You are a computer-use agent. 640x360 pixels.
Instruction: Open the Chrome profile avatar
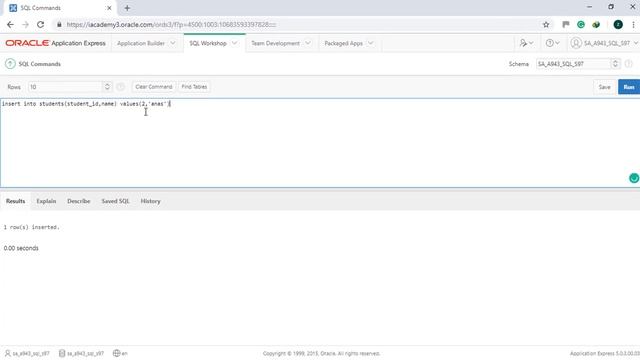tap(618, 24)
